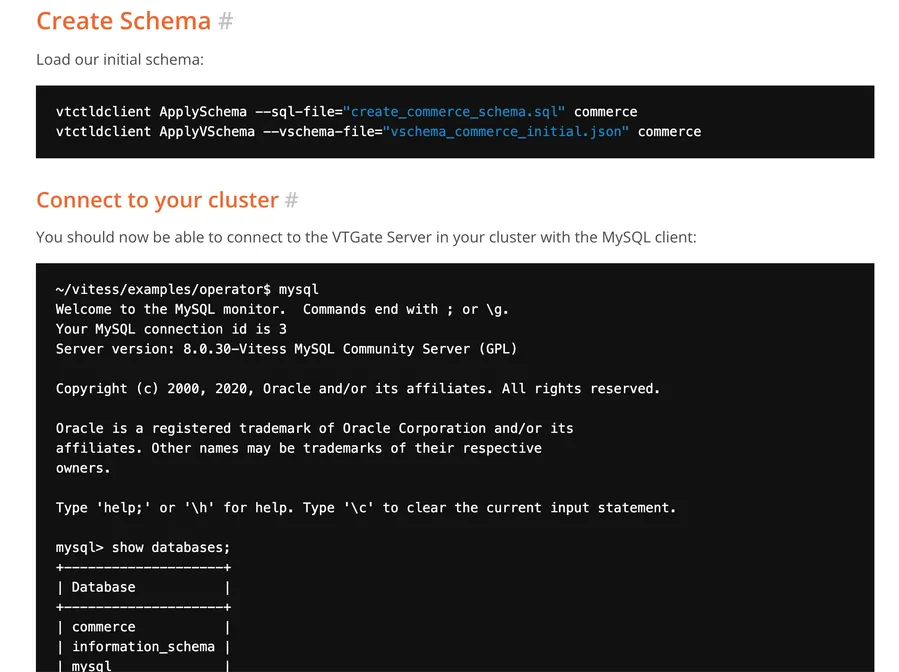The image size is (899, 672).
Task: Click the 'show databases;' command line
Action: [143, 548]
